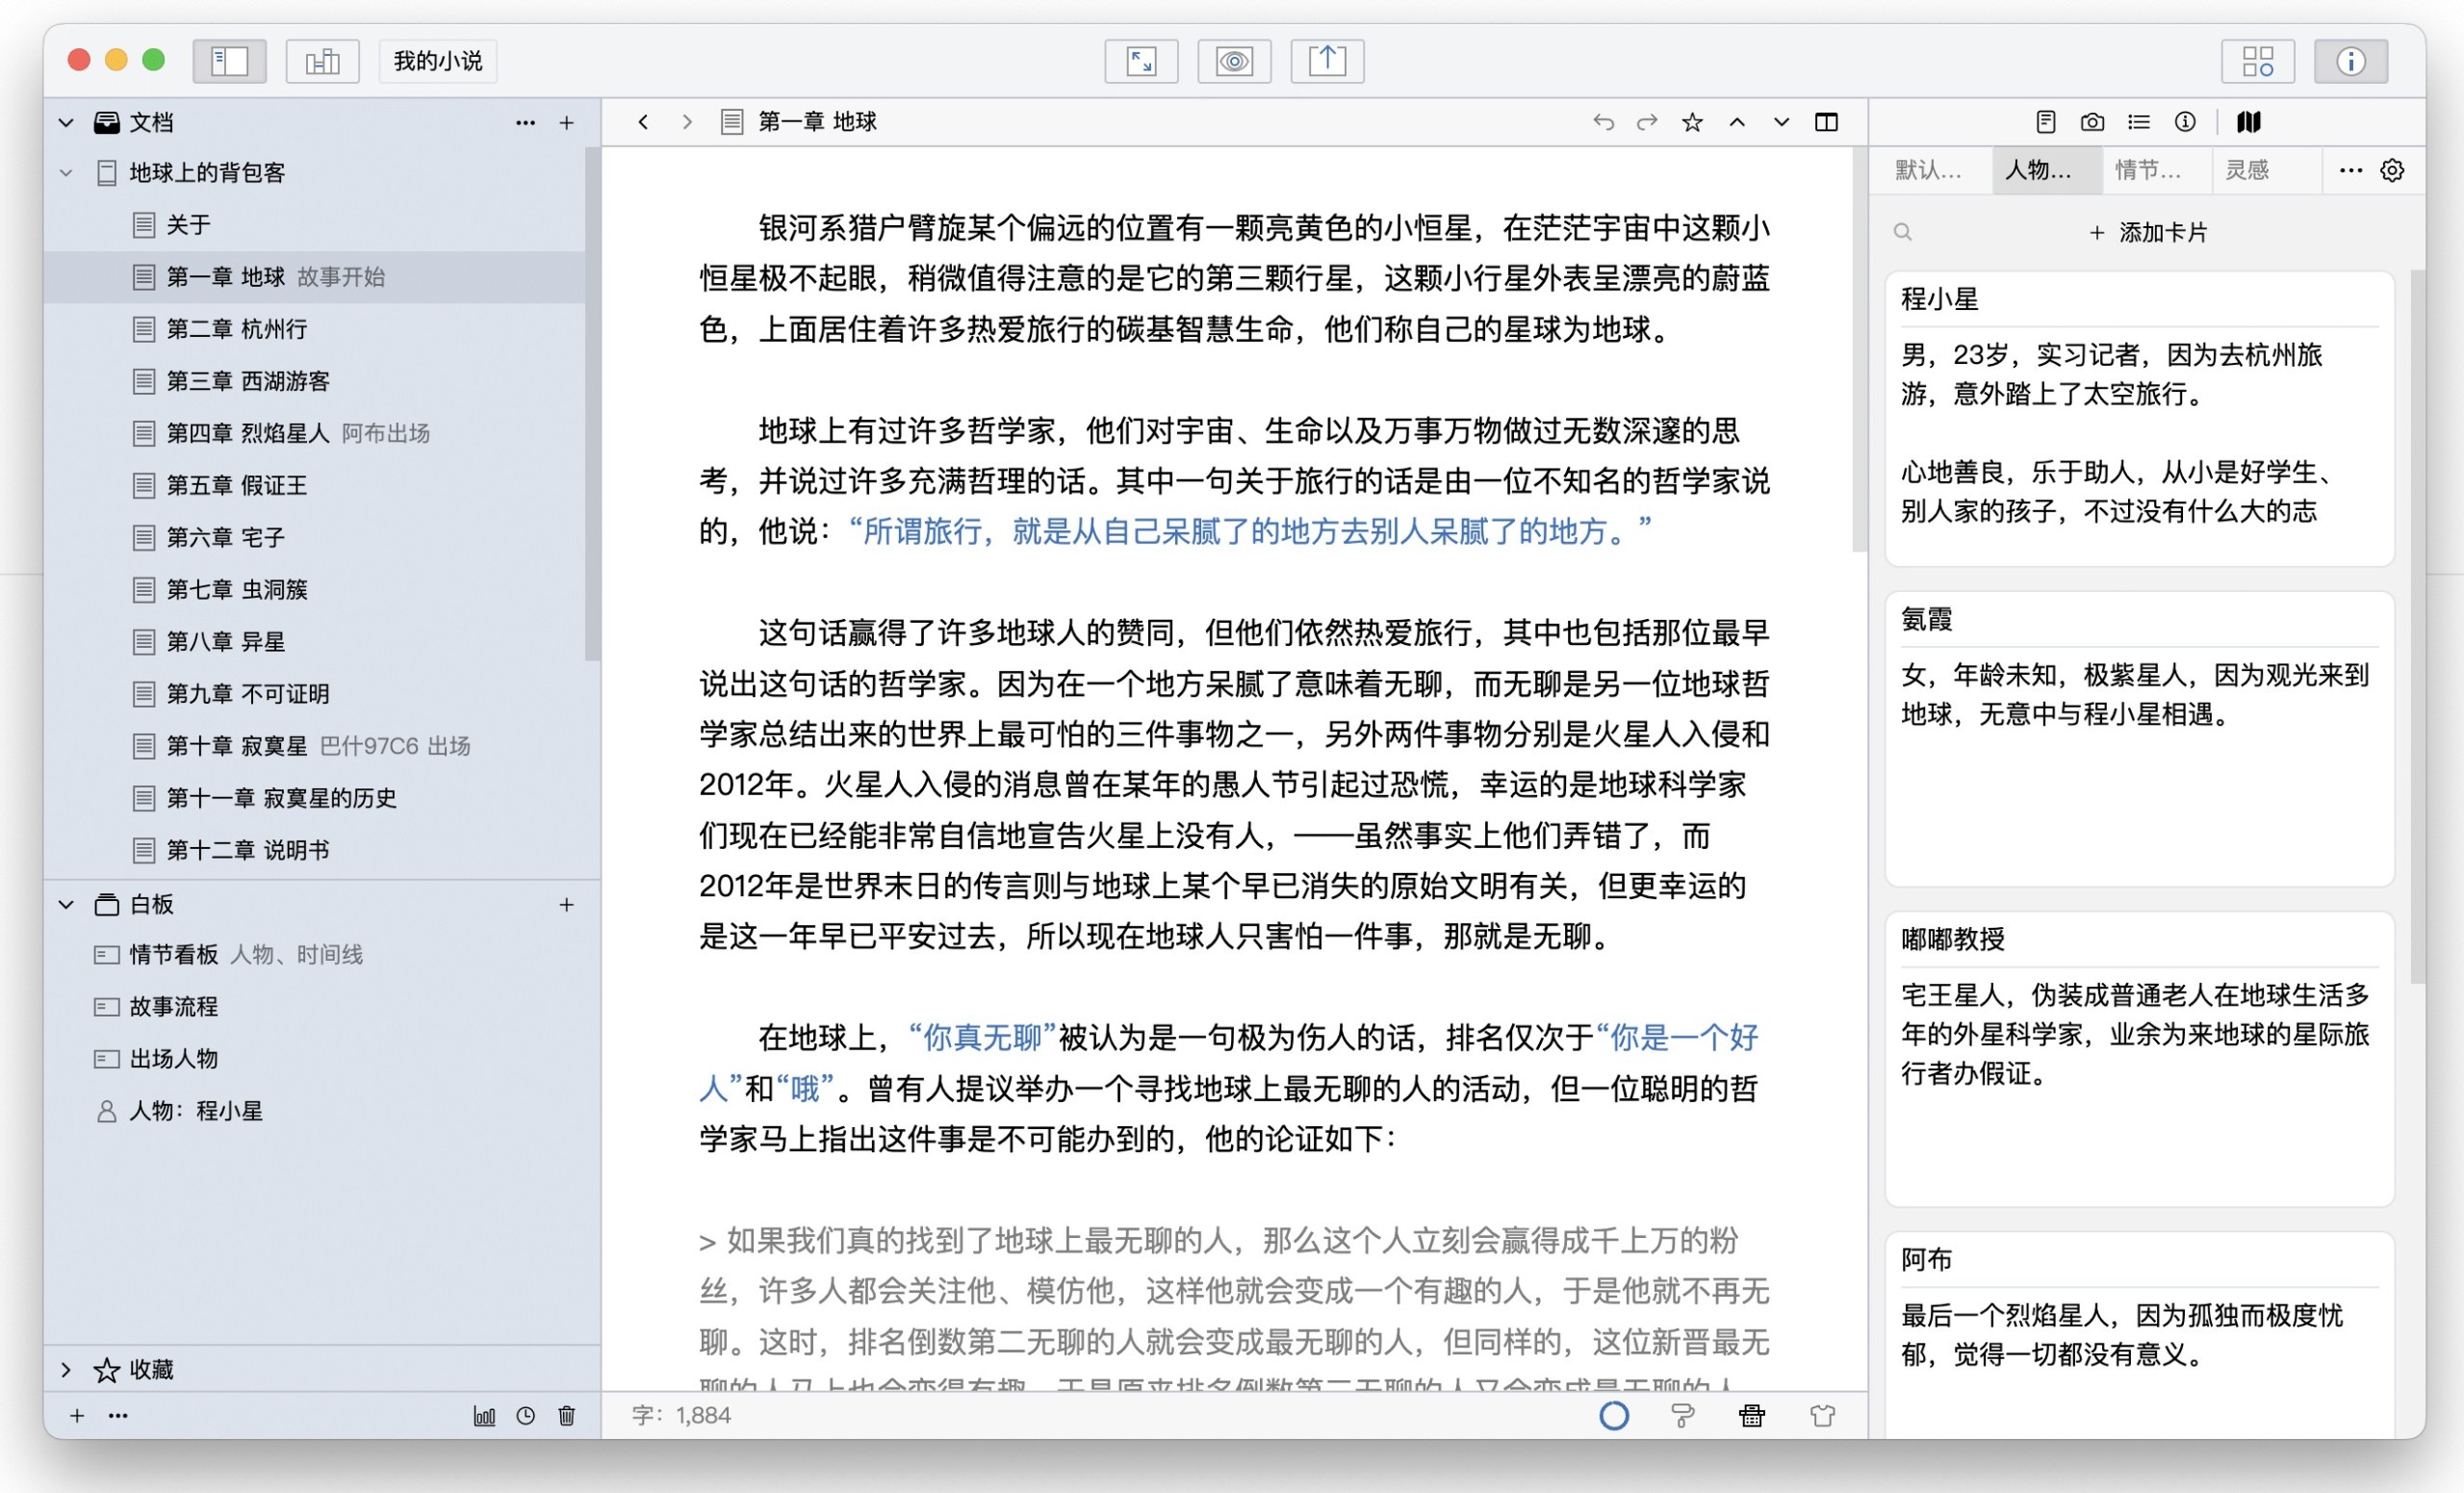Click the statistics chart icon in the toolbar
Image resolution: width=2464 pixels, height=1493 pixels.
tap(322, 61)
